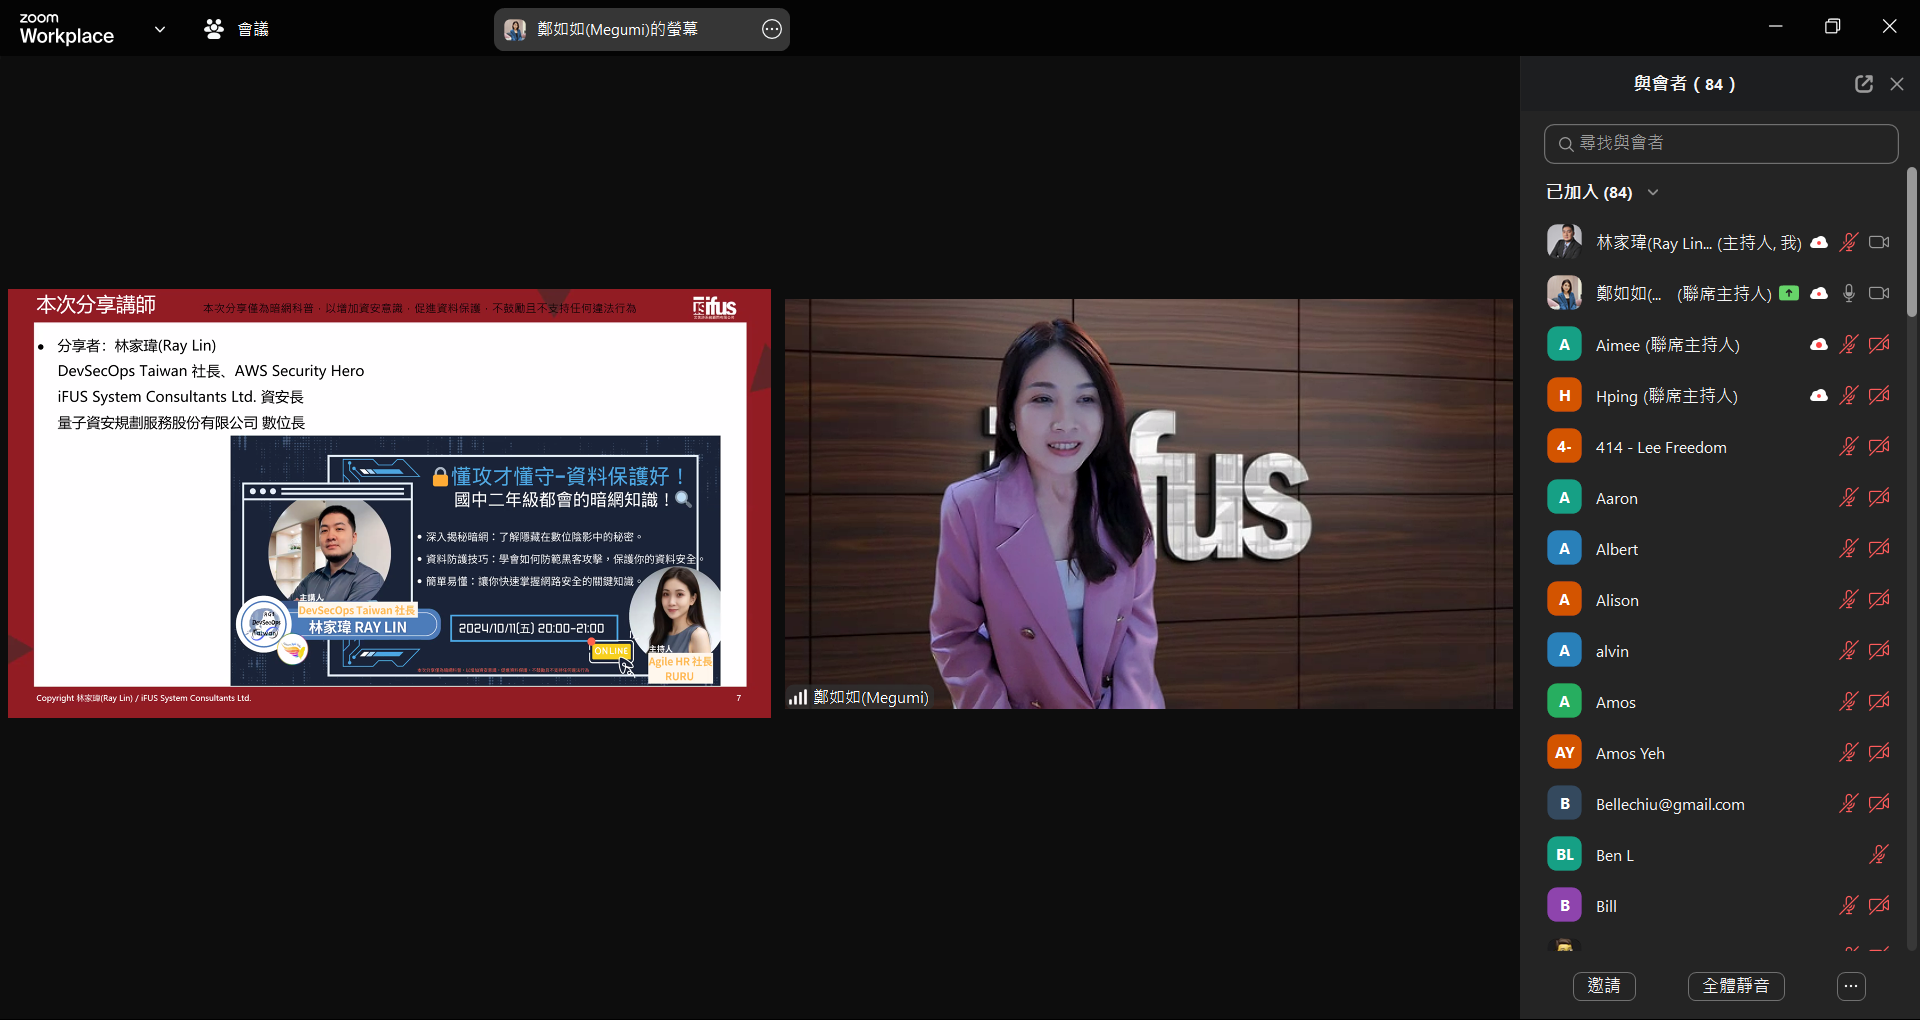Image resolution: width=1920 pixels, height=1020 pixels.
Task: Click the 全體靜音 mute all button
Action: point(1736,986)
